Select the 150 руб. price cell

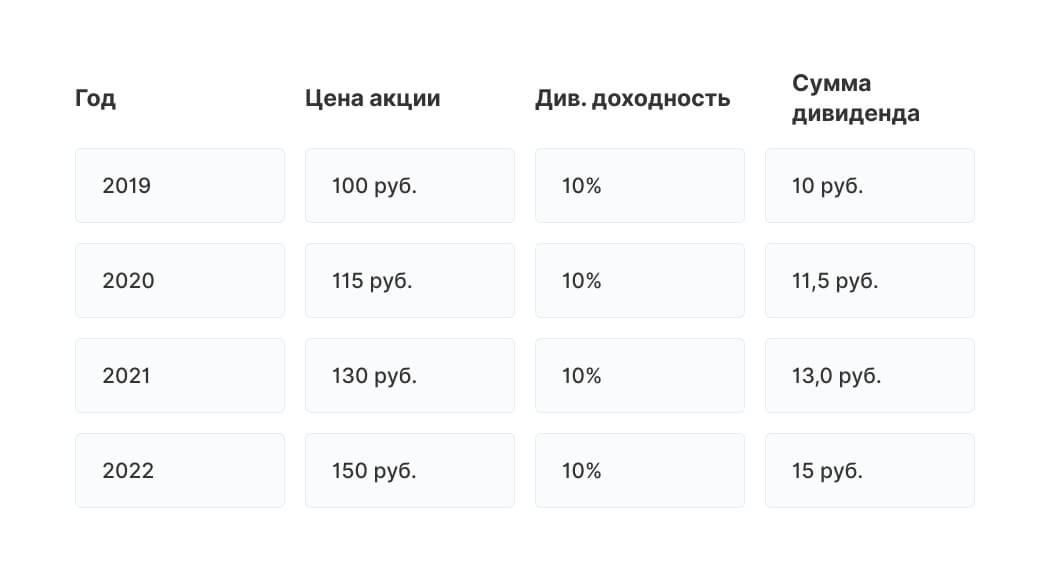click(x=410, y=471)
